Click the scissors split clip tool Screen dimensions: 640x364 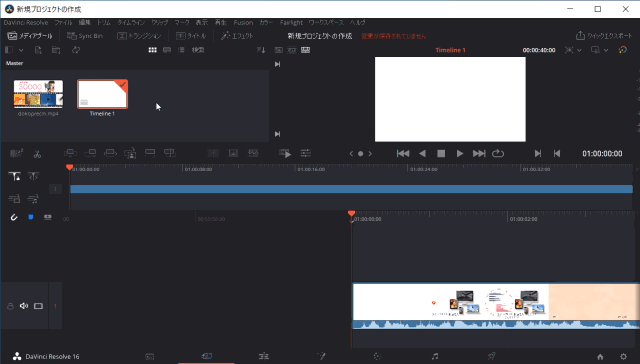pyautogui.click(x=37, y=154)
